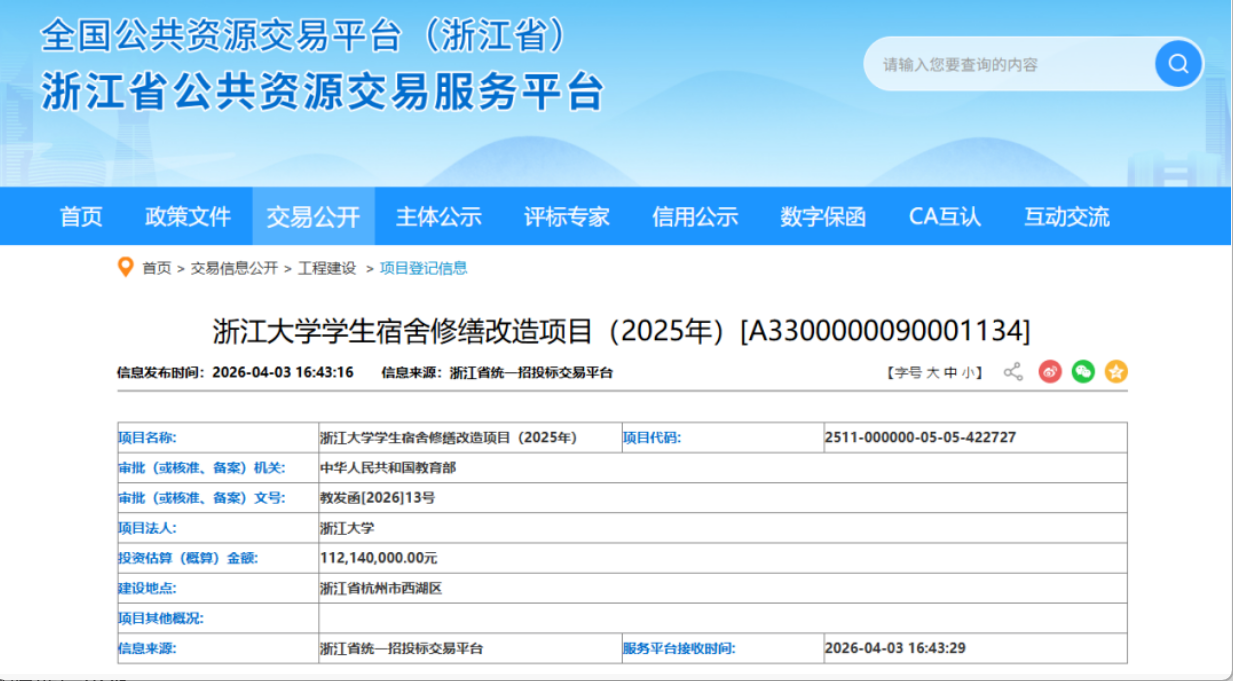Click the CA互认 navigation item
This screenshot has height=681, width=1233.
click(945, 217)
